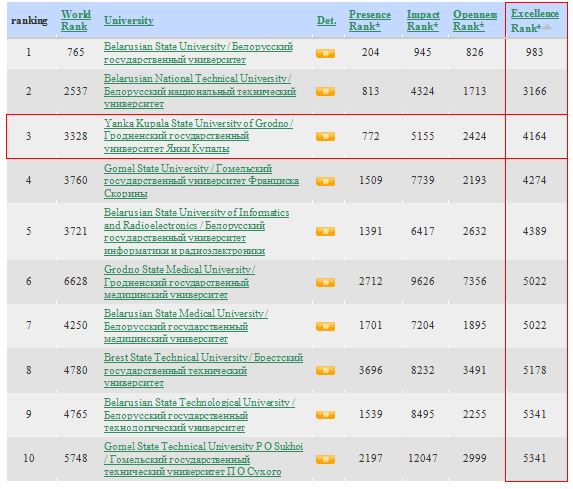The height and width of the screenshot is (489, 573).
Task: Select world rank value 4250
Action: point(76,325)
